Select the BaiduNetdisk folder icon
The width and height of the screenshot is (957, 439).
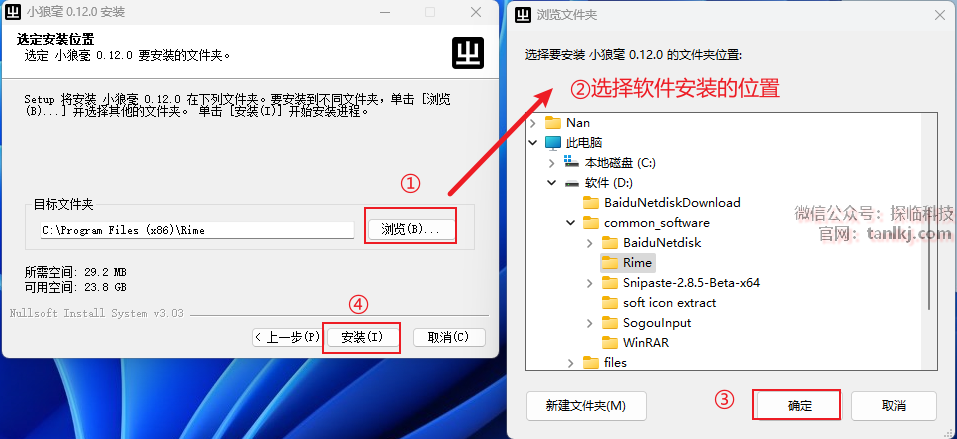[x=610, y=243]
